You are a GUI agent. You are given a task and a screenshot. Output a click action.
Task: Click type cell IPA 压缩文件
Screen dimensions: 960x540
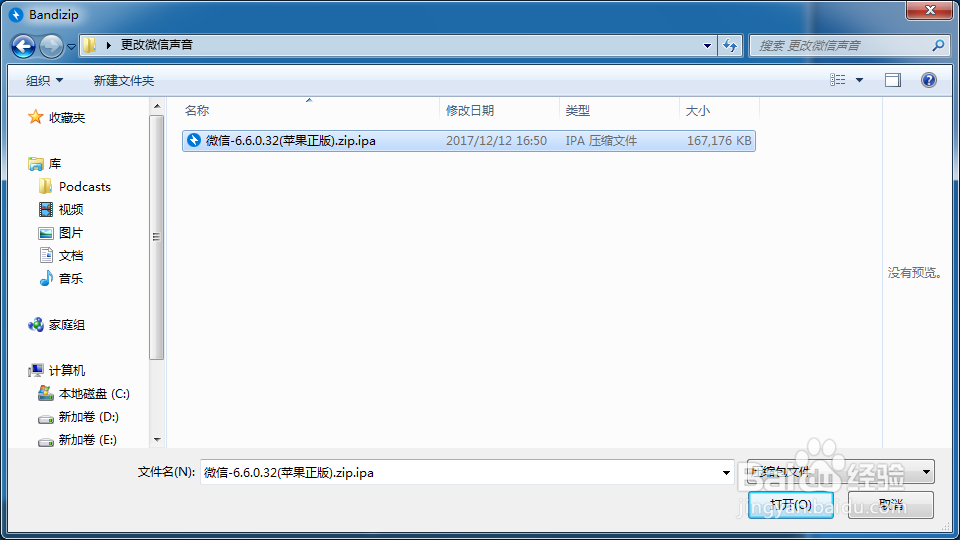[x=601, y=141]
